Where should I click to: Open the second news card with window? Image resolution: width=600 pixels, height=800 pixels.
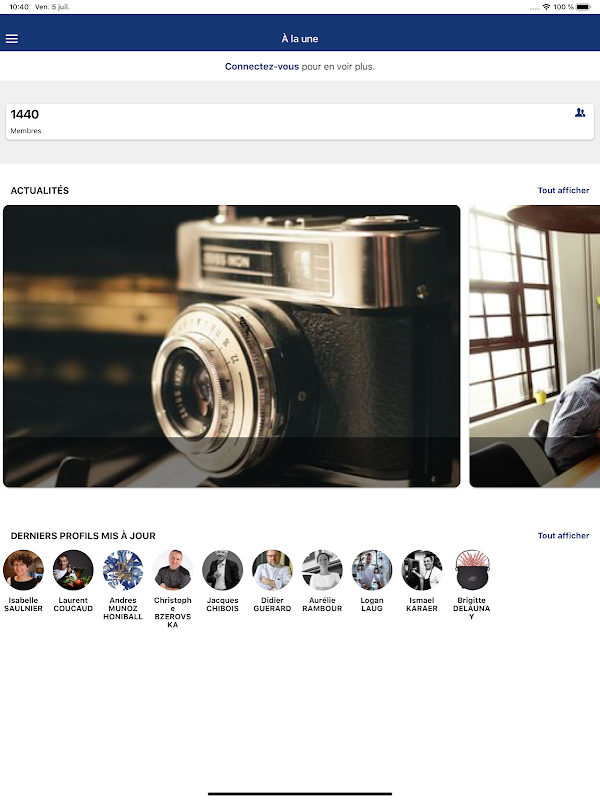pyautogui.click(x=535, y=346)
